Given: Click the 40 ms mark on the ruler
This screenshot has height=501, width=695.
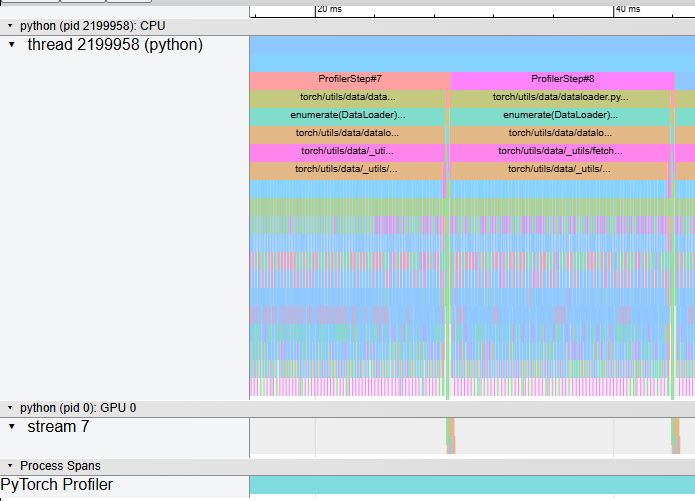Looking at the screenshot, I should [614, 9].
